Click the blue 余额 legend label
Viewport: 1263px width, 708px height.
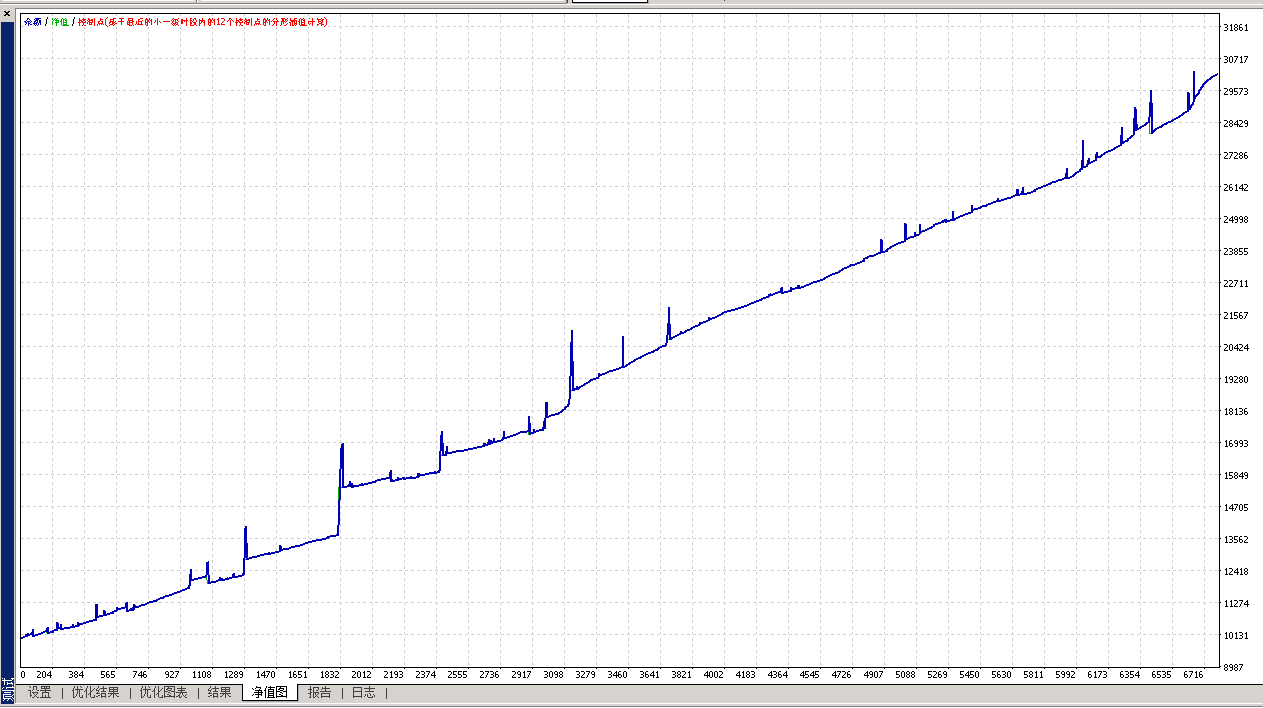click(32, 21)
